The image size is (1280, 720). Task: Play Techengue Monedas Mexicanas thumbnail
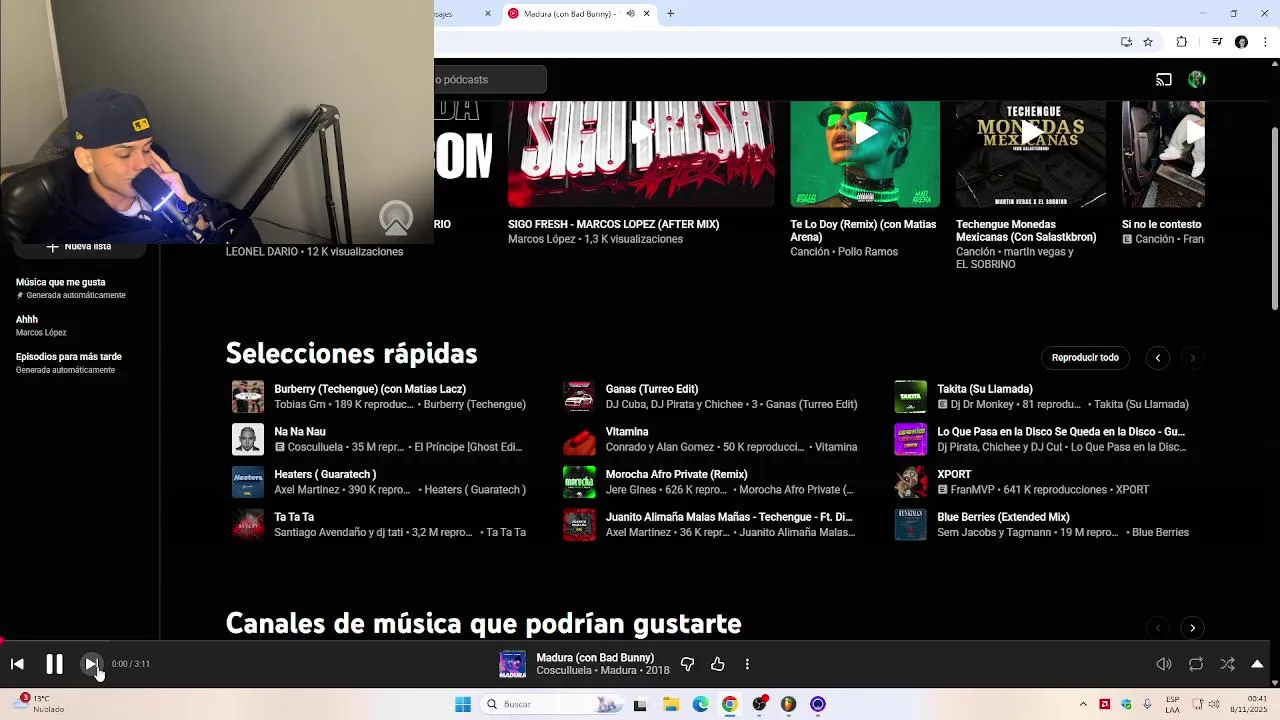point(1031,154)
